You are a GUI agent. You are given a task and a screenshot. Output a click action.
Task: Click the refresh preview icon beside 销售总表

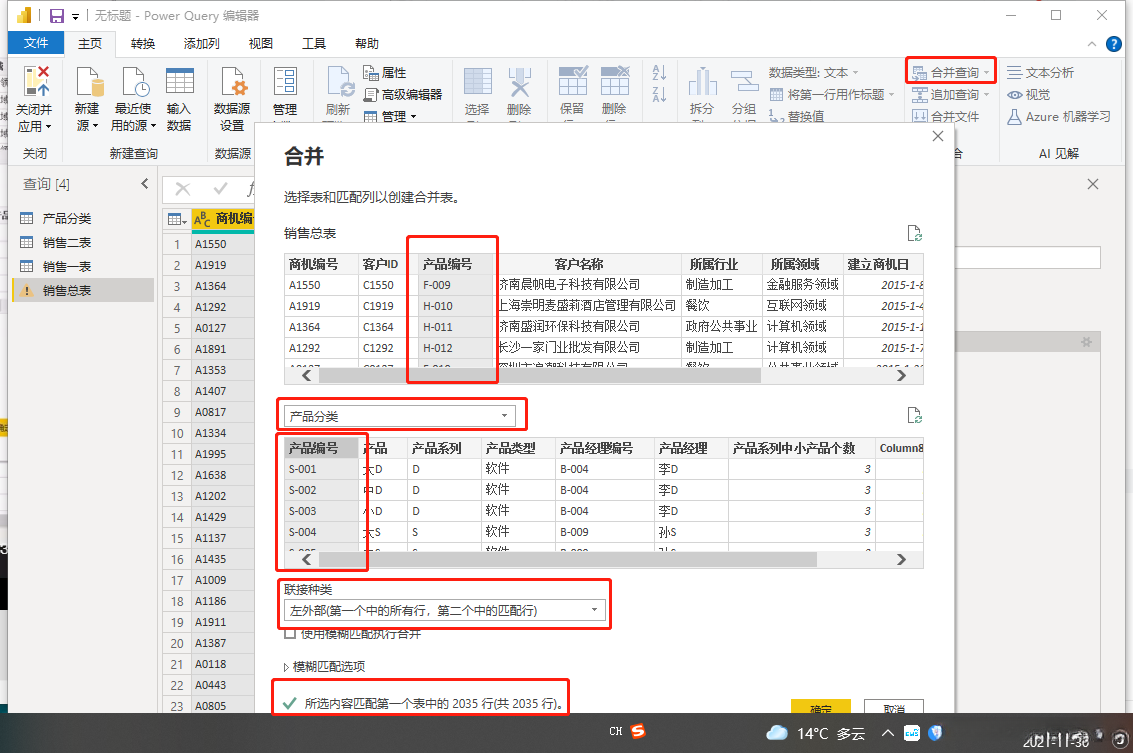pos(913,234)
